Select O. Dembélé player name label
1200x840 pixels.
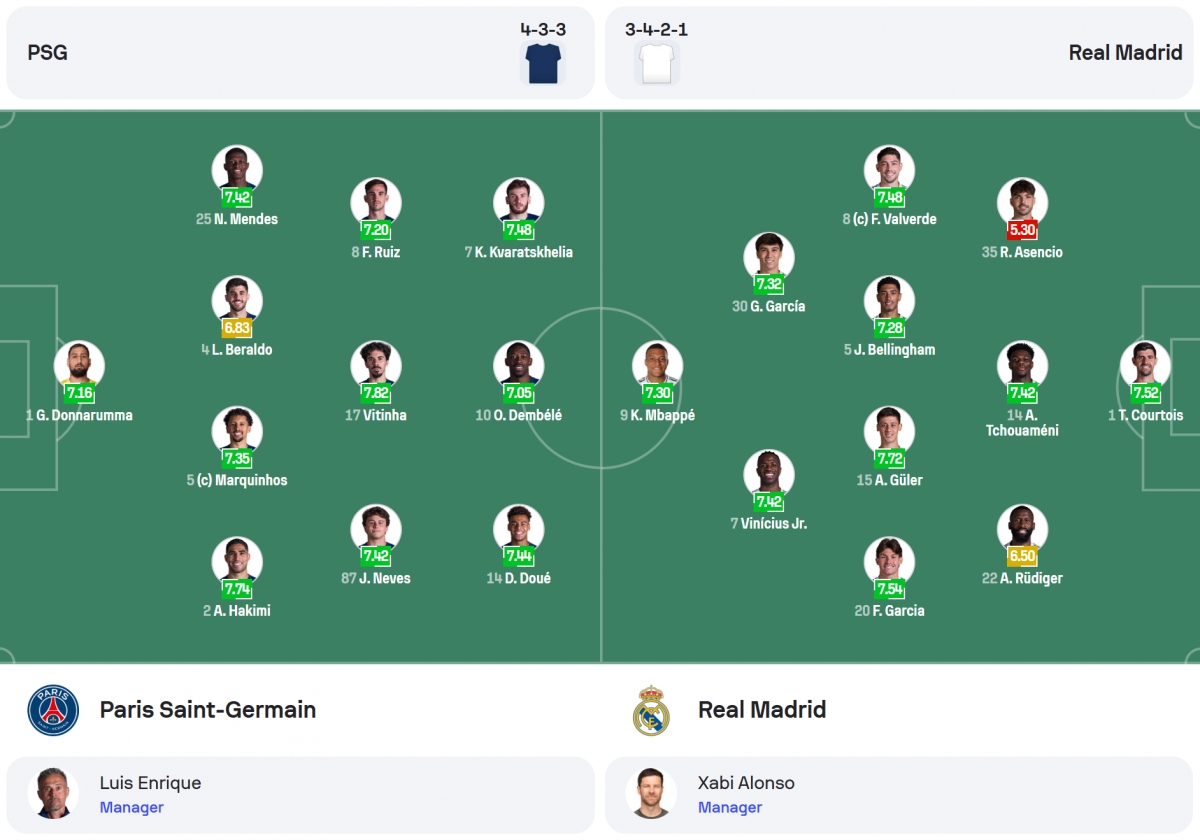(527, 415)
